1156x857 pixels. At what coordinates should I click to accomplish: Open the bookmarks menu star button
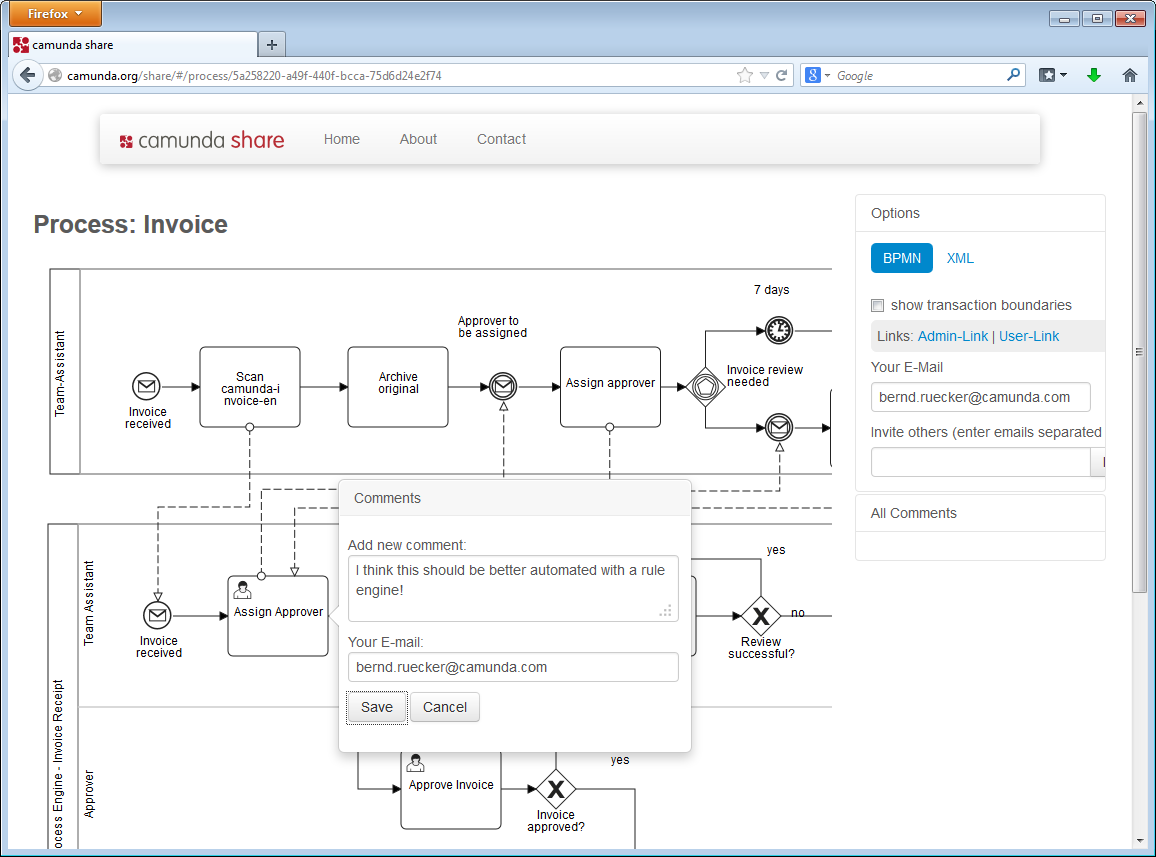click(1047, 75)
